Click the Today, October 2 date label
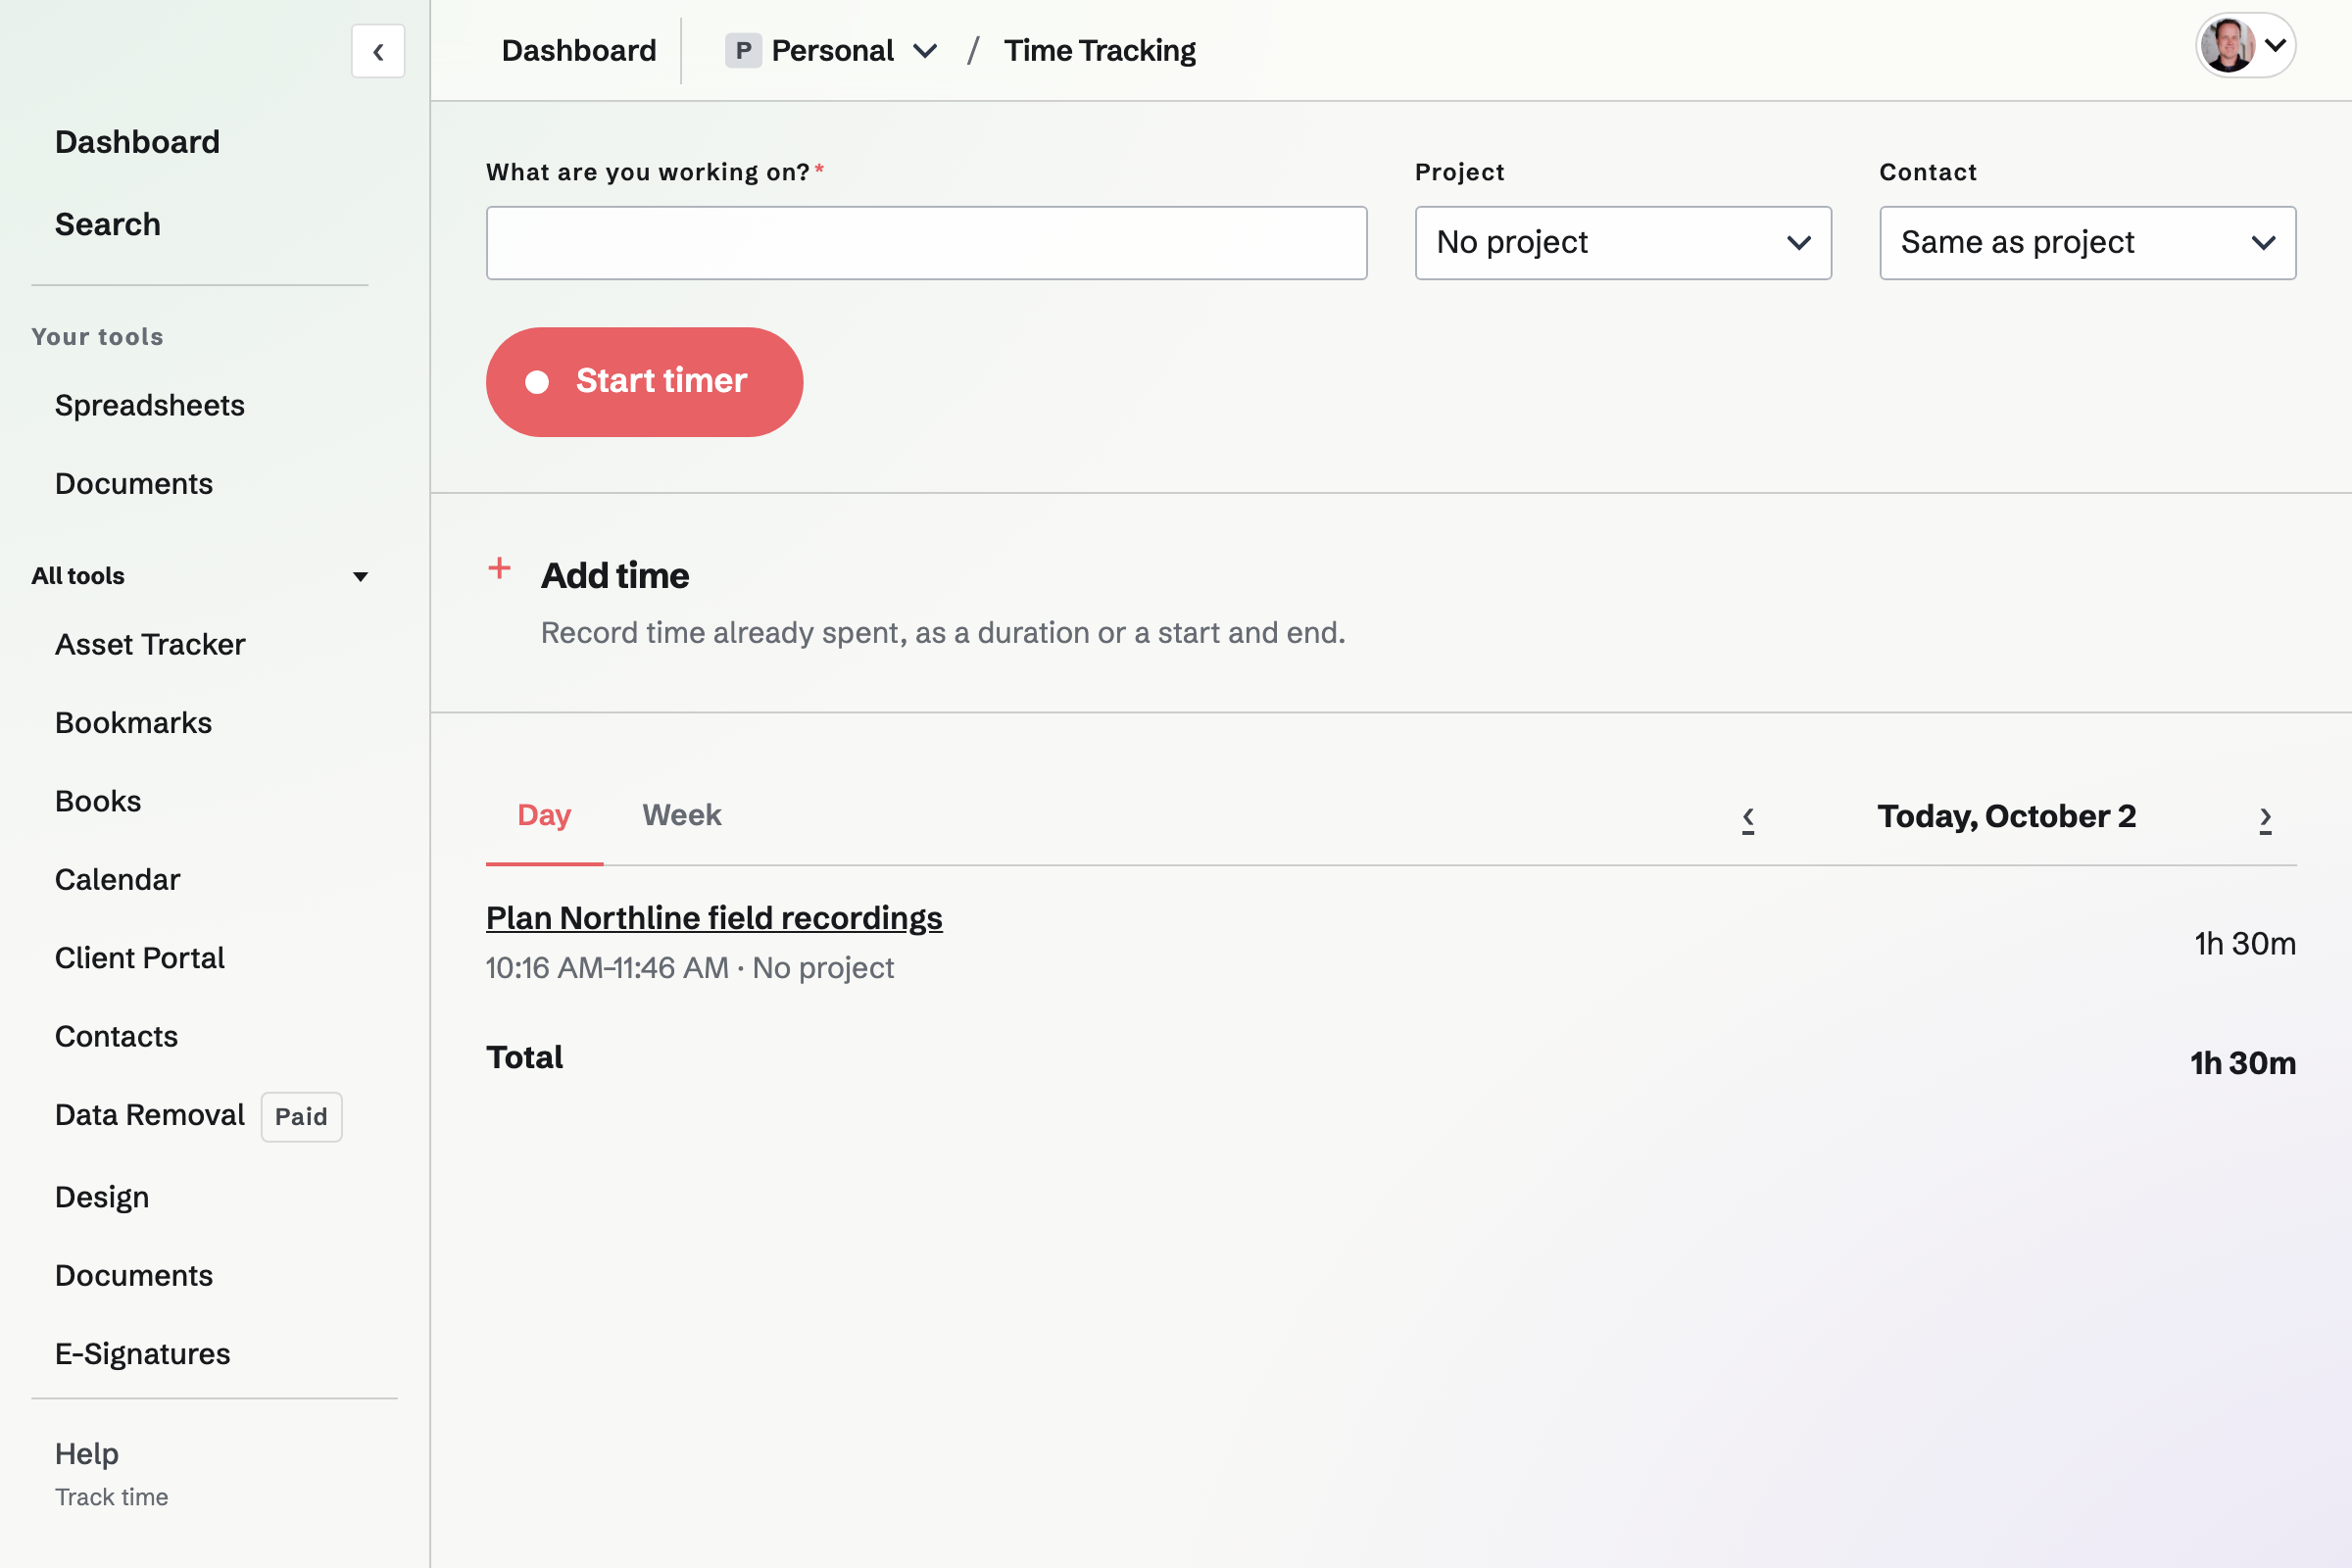 coord(2006,816)
